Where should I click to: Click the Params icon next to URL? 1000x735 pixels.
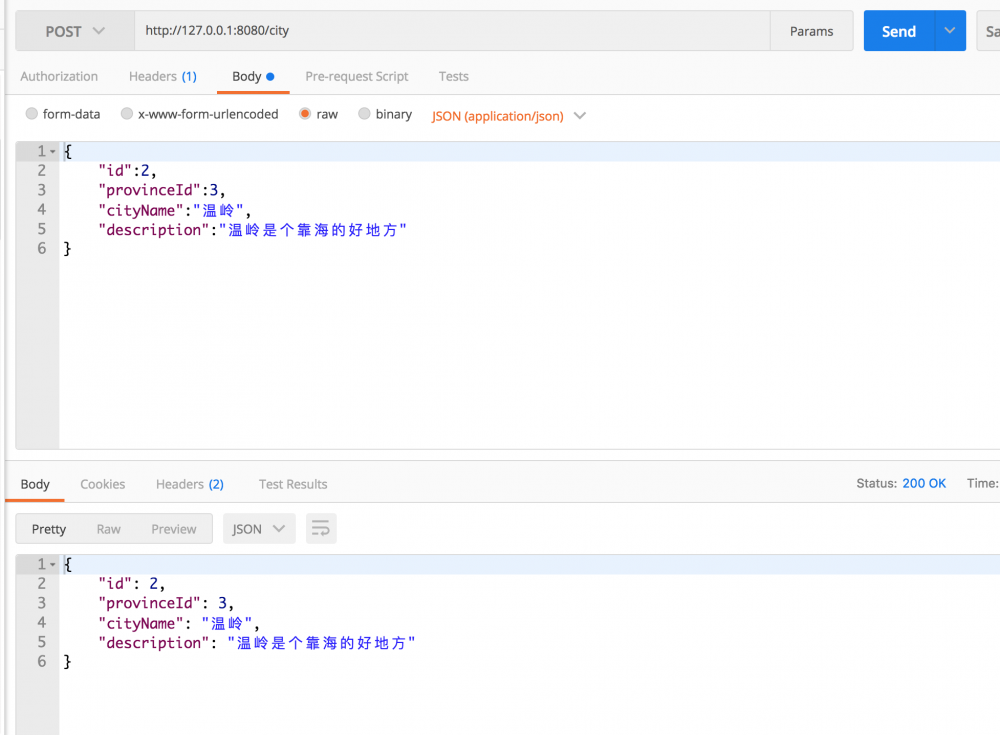811,31
